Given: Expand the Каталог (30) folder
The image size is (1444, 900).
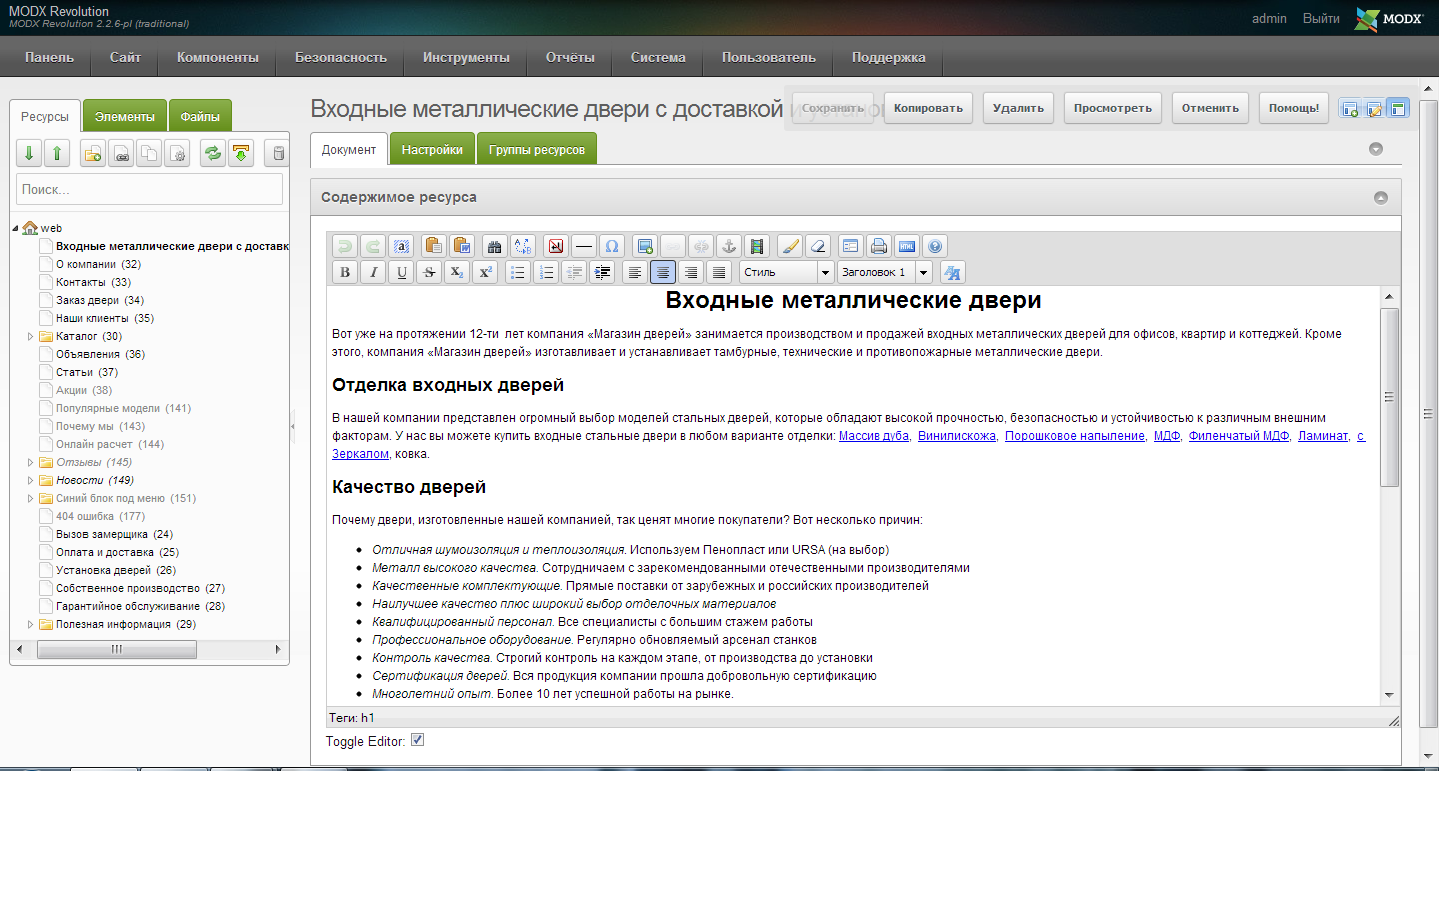Looking at the screenshot, I should [x=30, y=337].
